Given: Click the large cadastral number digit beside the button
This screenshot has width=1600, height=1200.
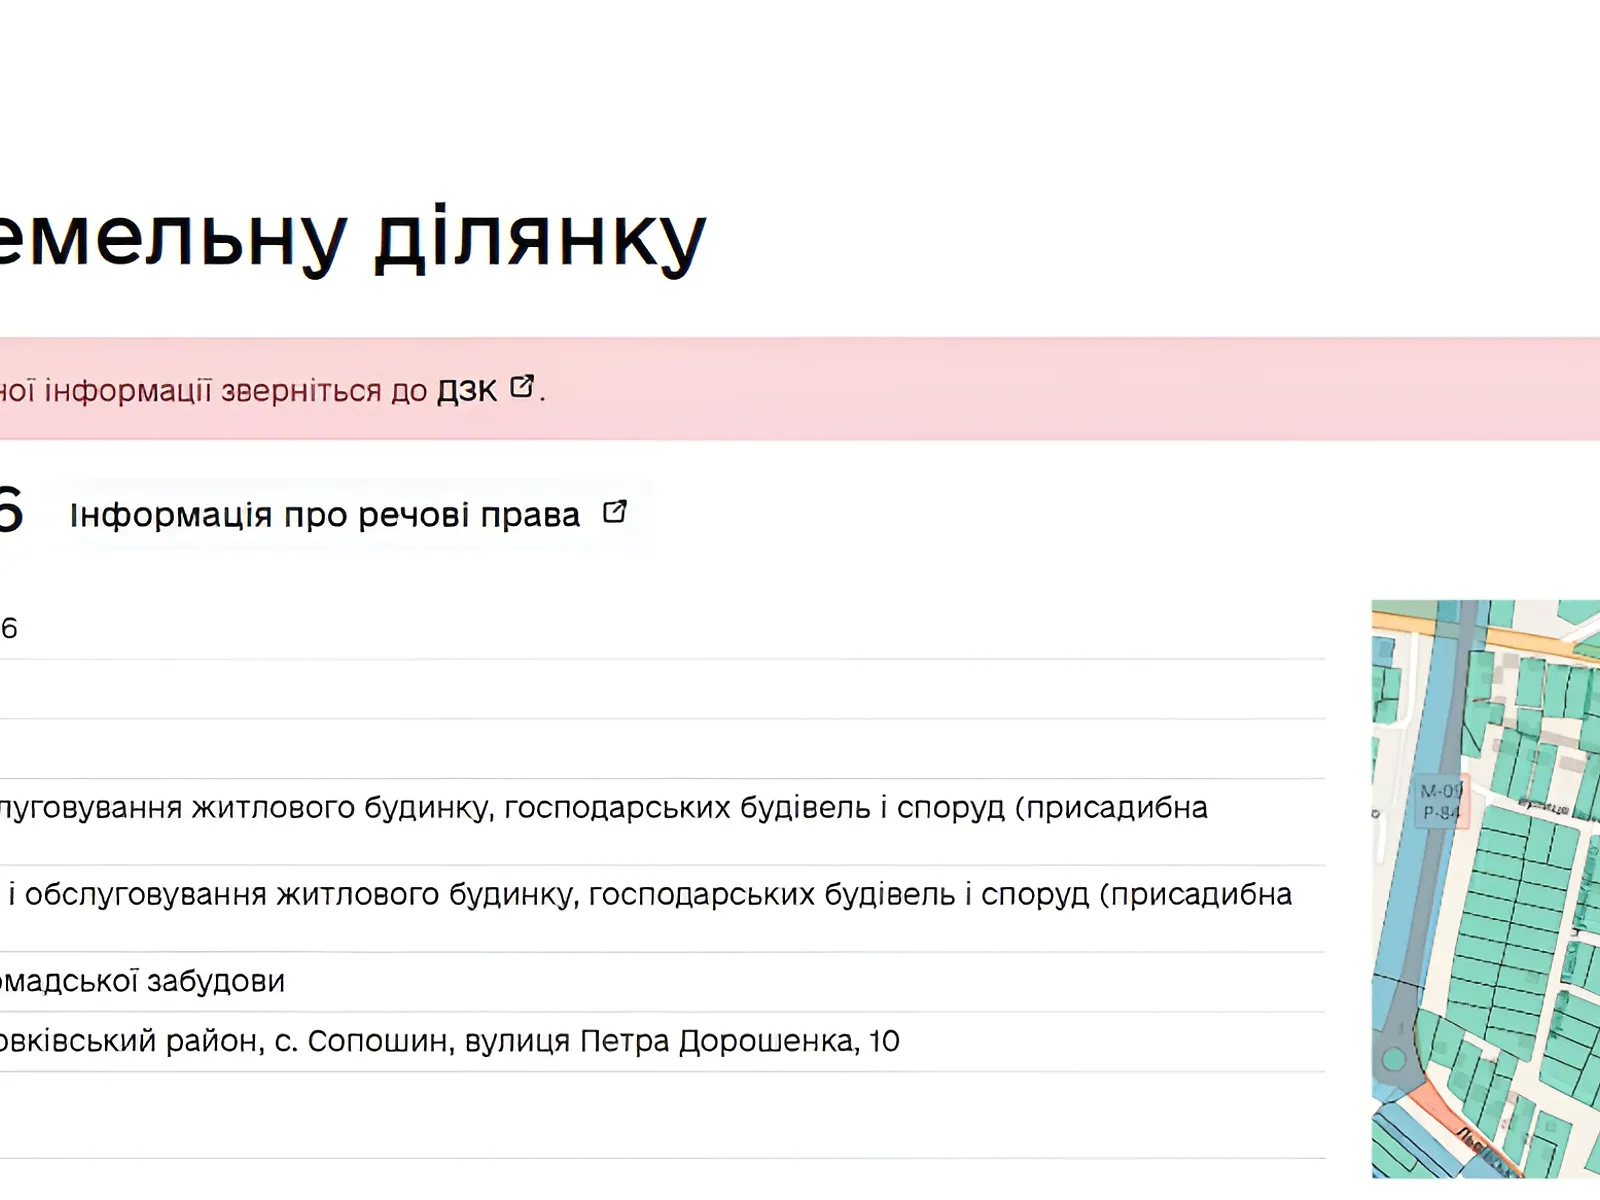Looking at the screenshot, I should click(10, 511).
